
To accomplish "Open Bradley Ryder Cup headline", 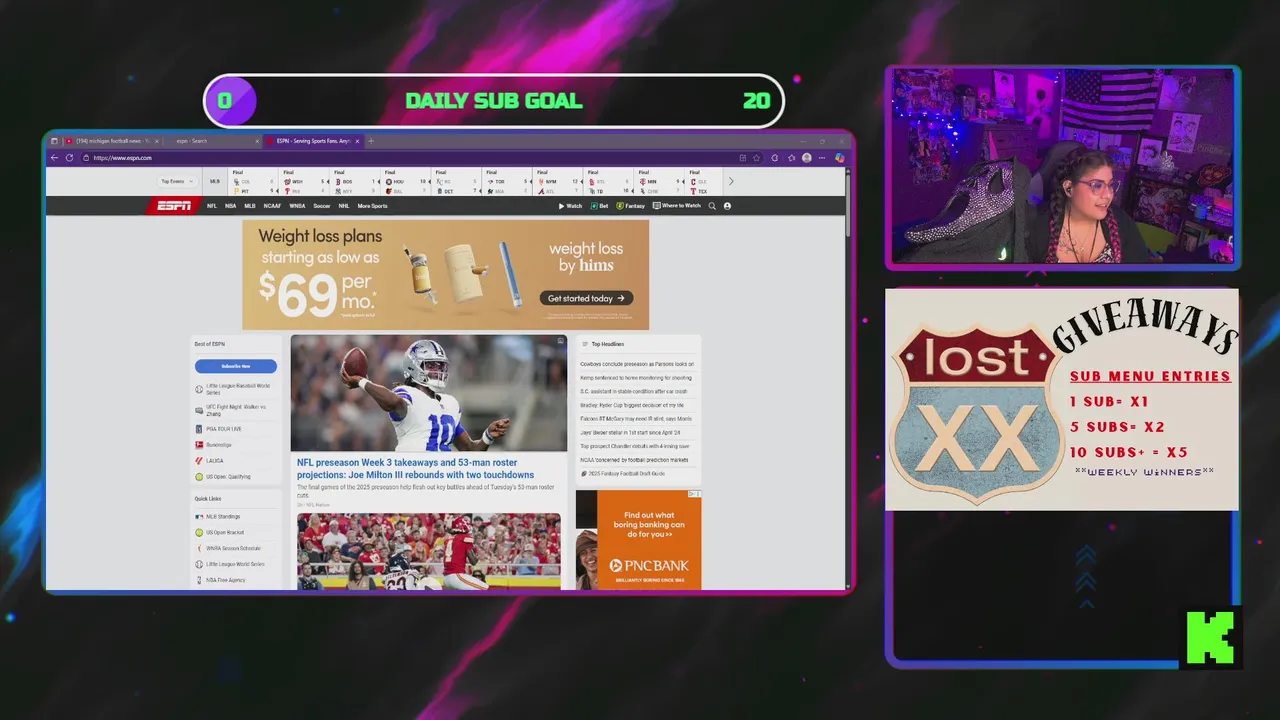I will tap(632, 405).
